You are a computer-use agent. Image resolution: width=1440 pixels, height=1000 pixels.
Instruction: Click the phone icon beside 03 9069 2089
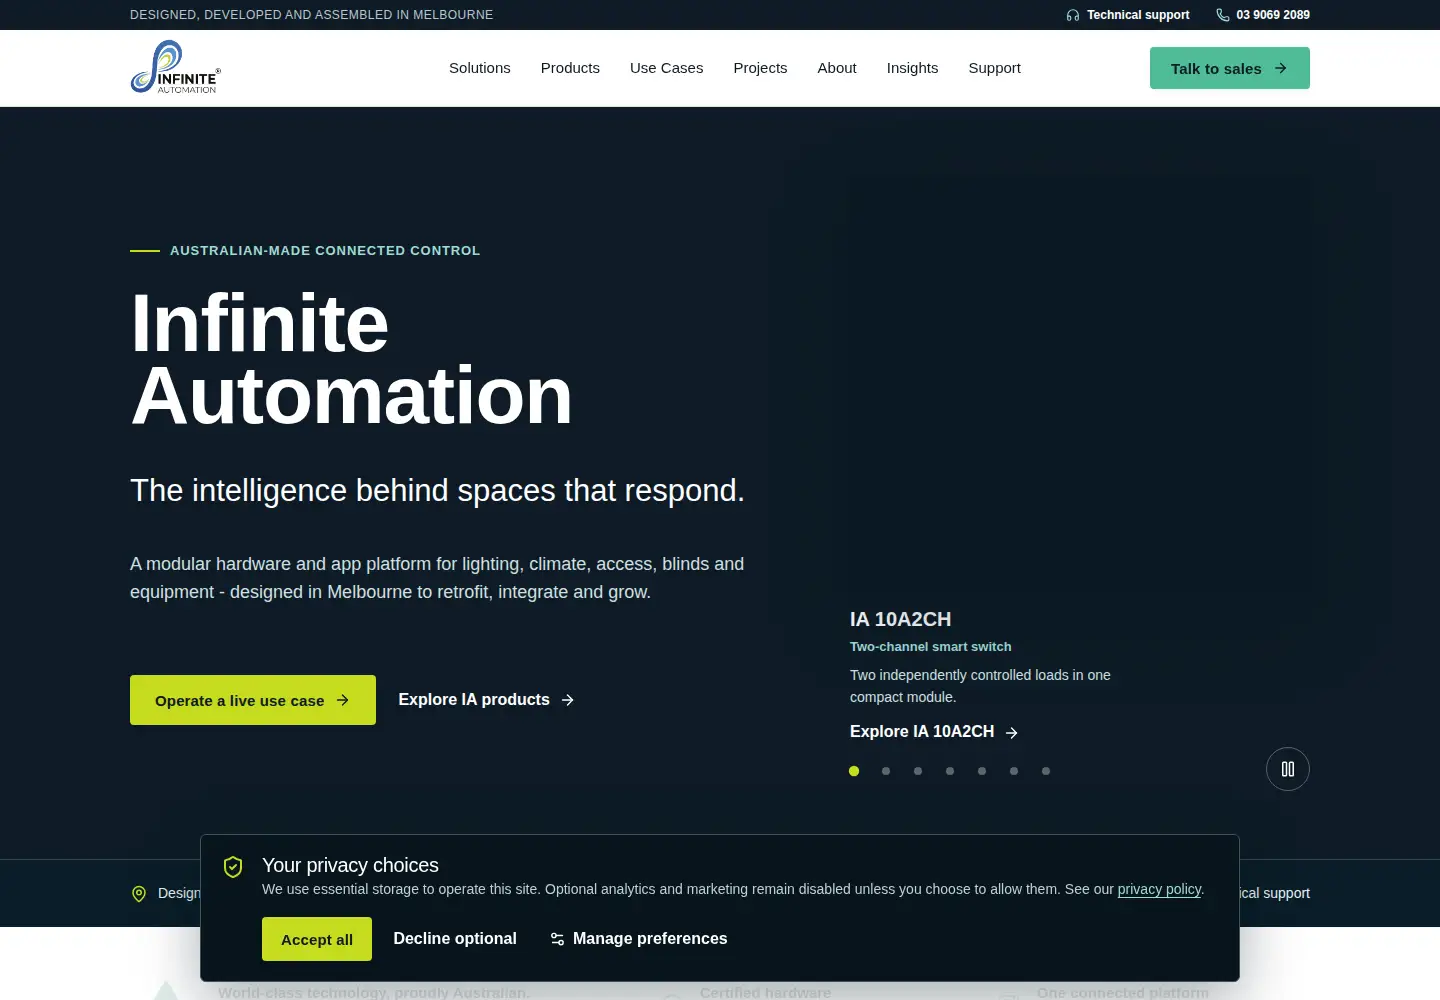(x=1223, y=15)
